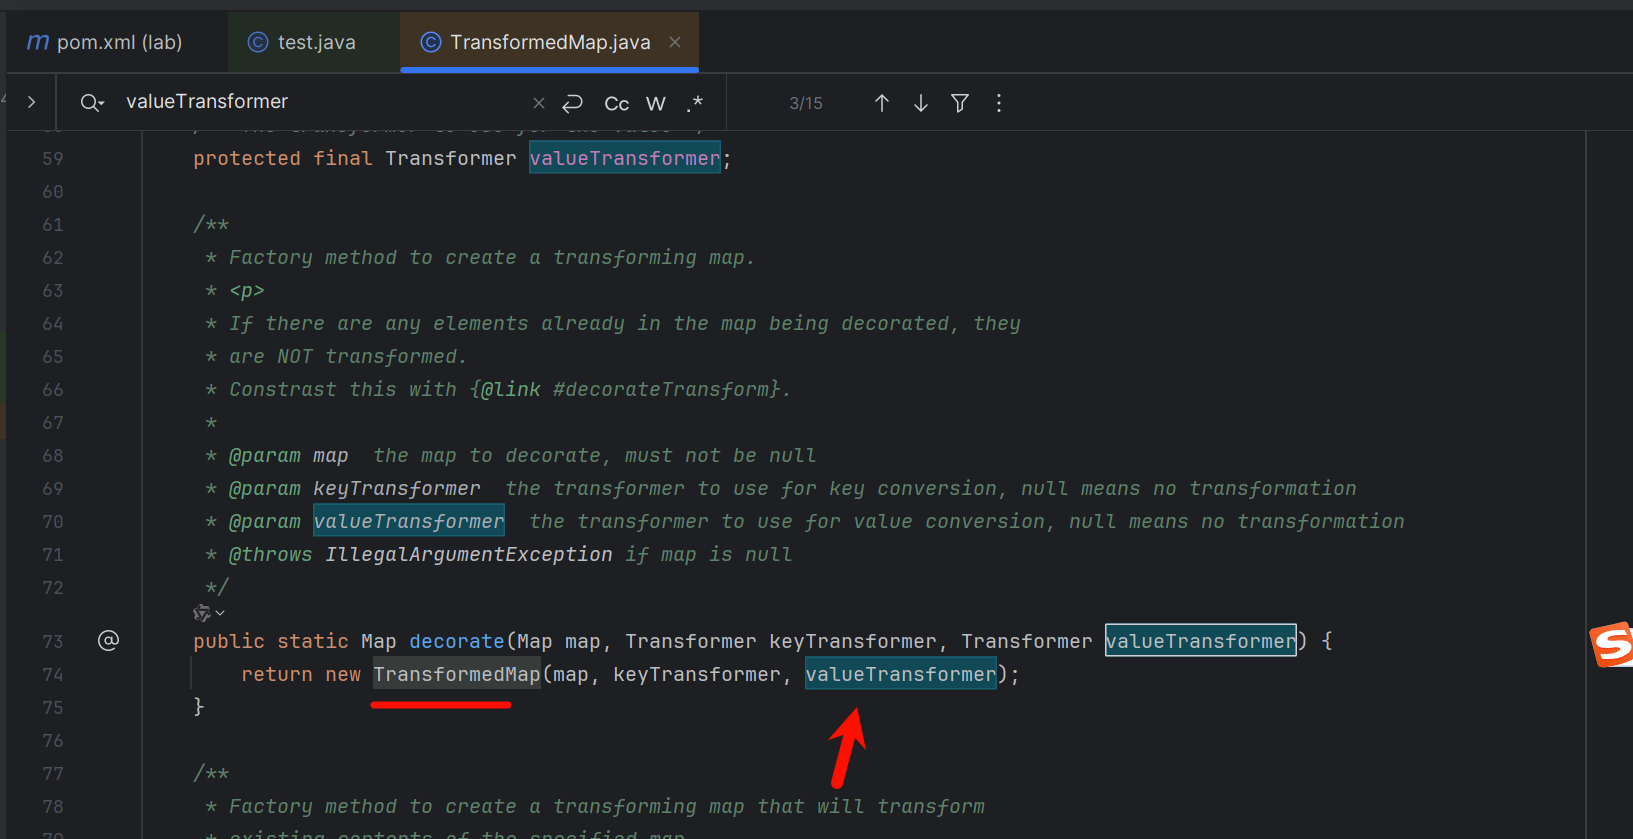Viewport: 1633px width, 839px height.
Task: Open the search history dropdown
Action: click(92, 103)
